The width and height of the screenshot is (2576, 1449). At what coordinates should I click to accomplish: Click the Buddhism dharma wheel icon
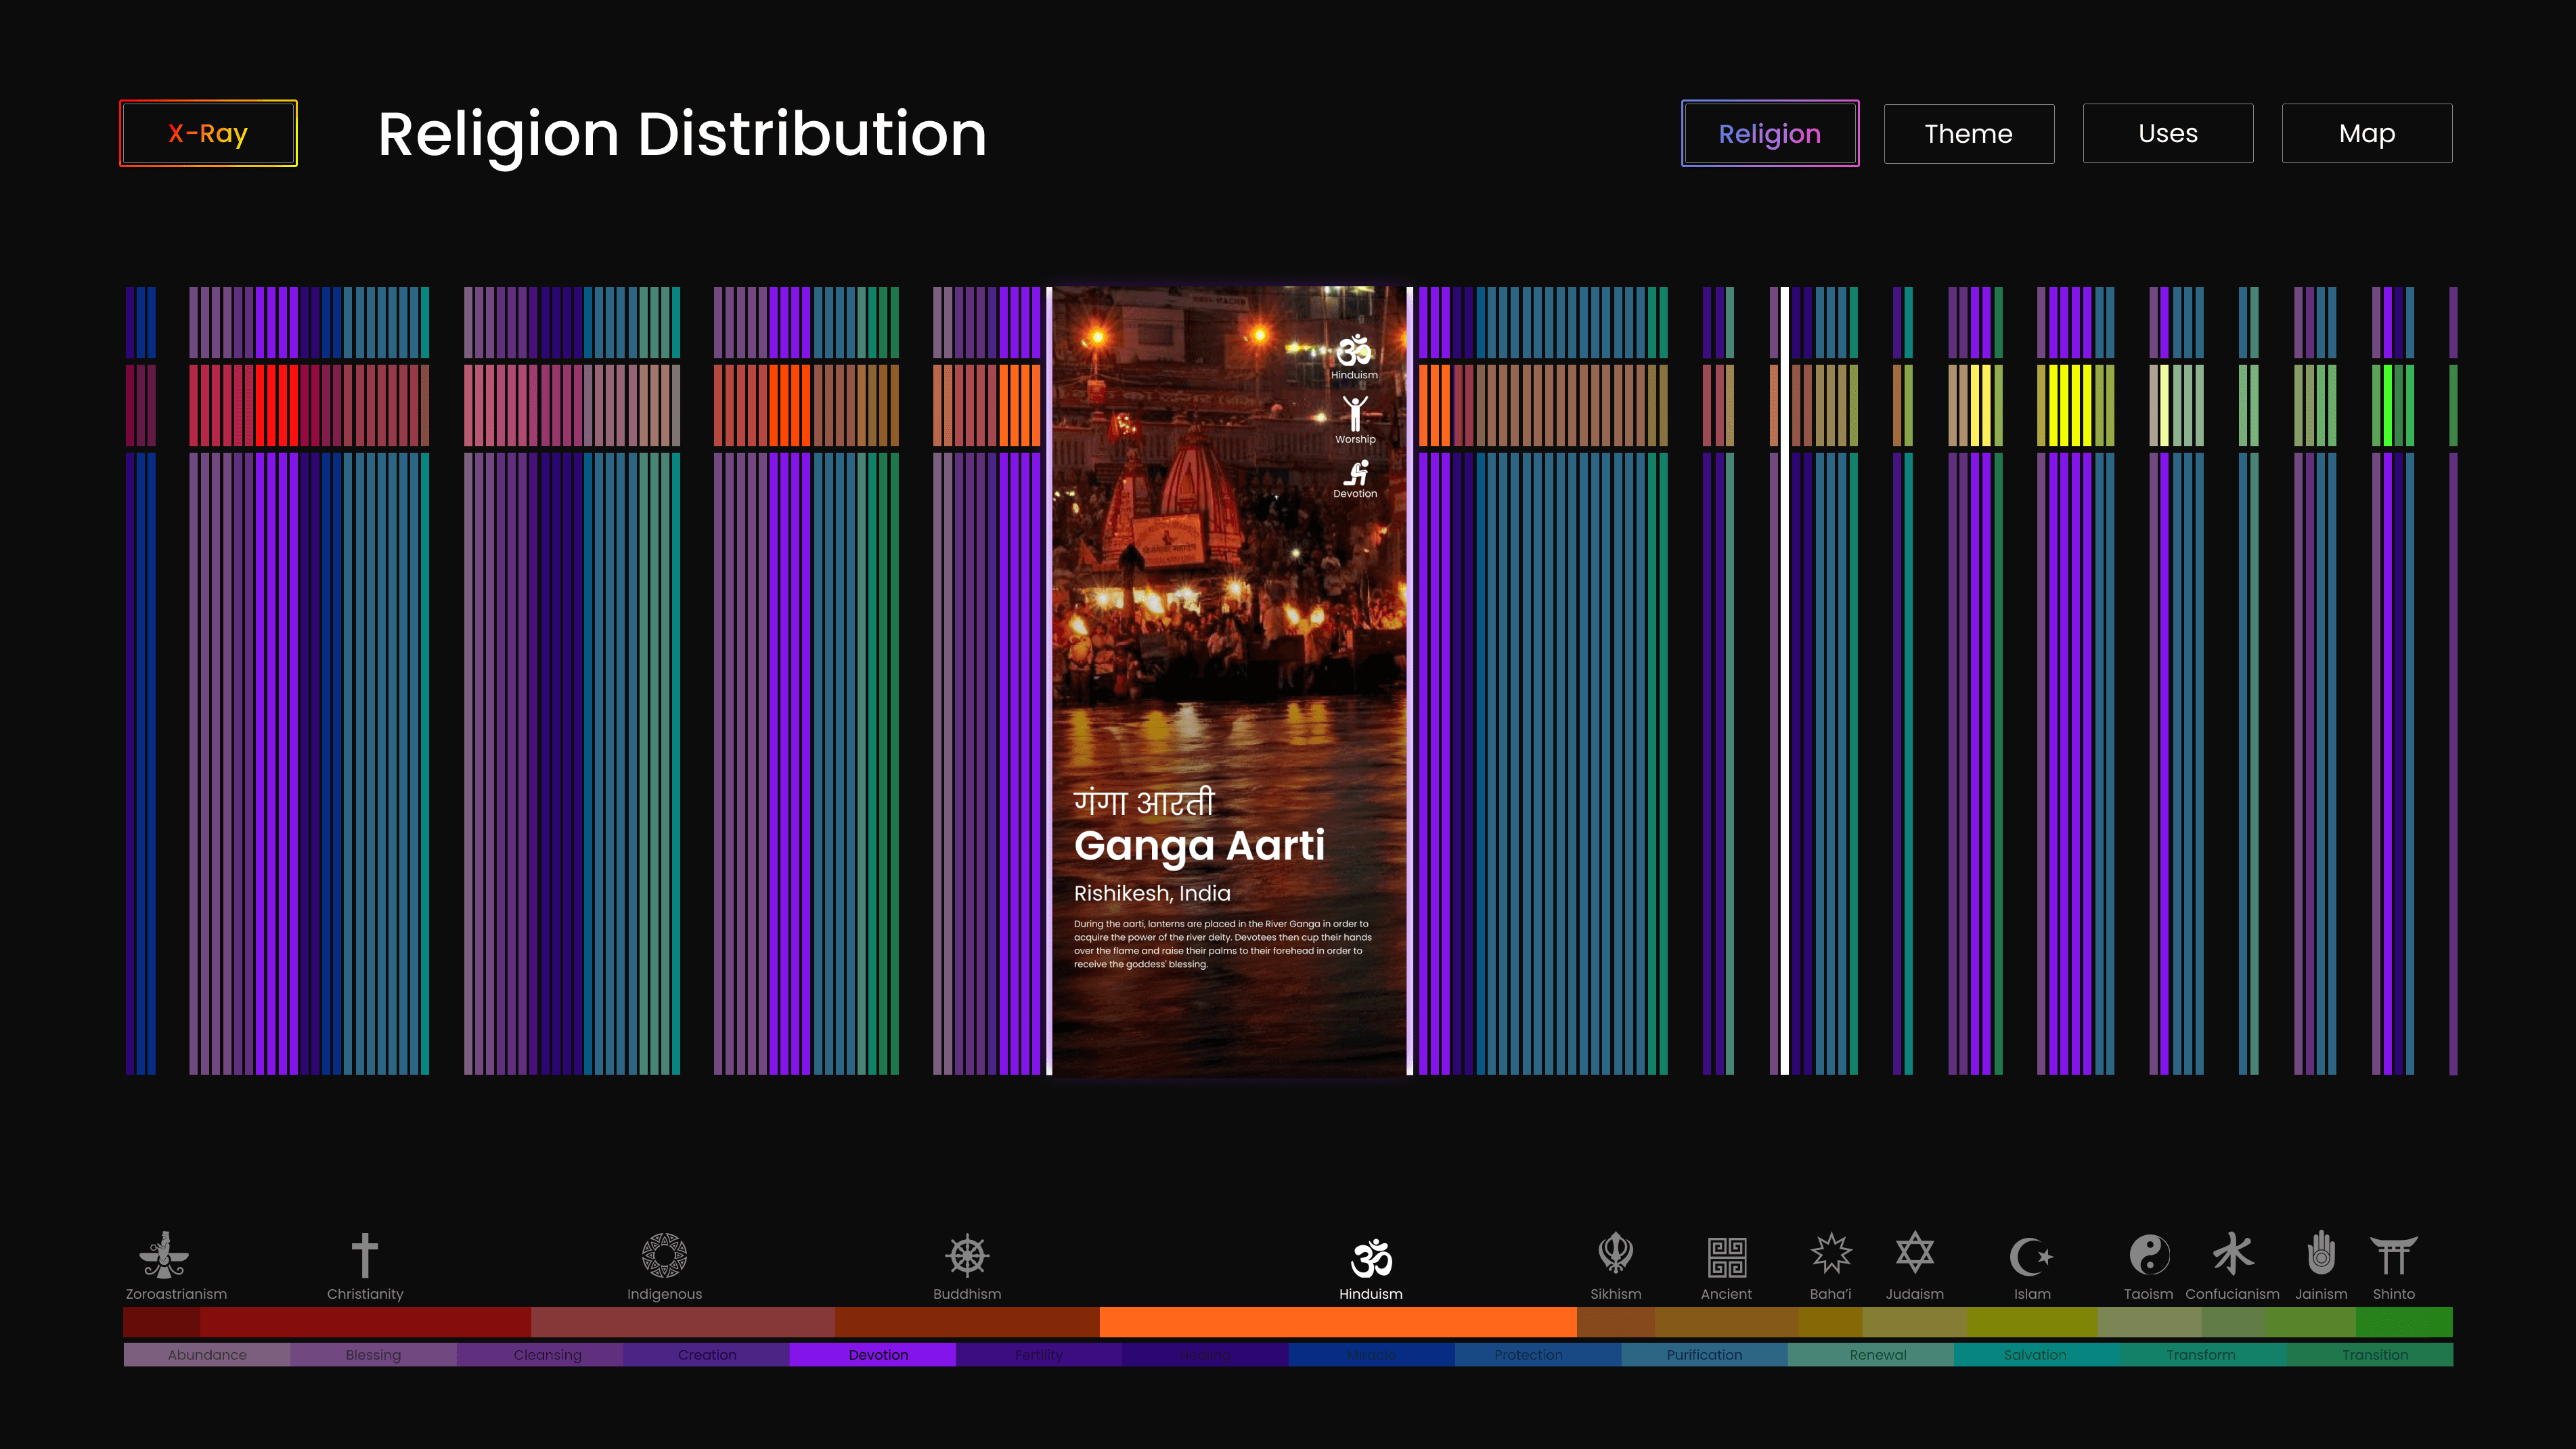967,1254
